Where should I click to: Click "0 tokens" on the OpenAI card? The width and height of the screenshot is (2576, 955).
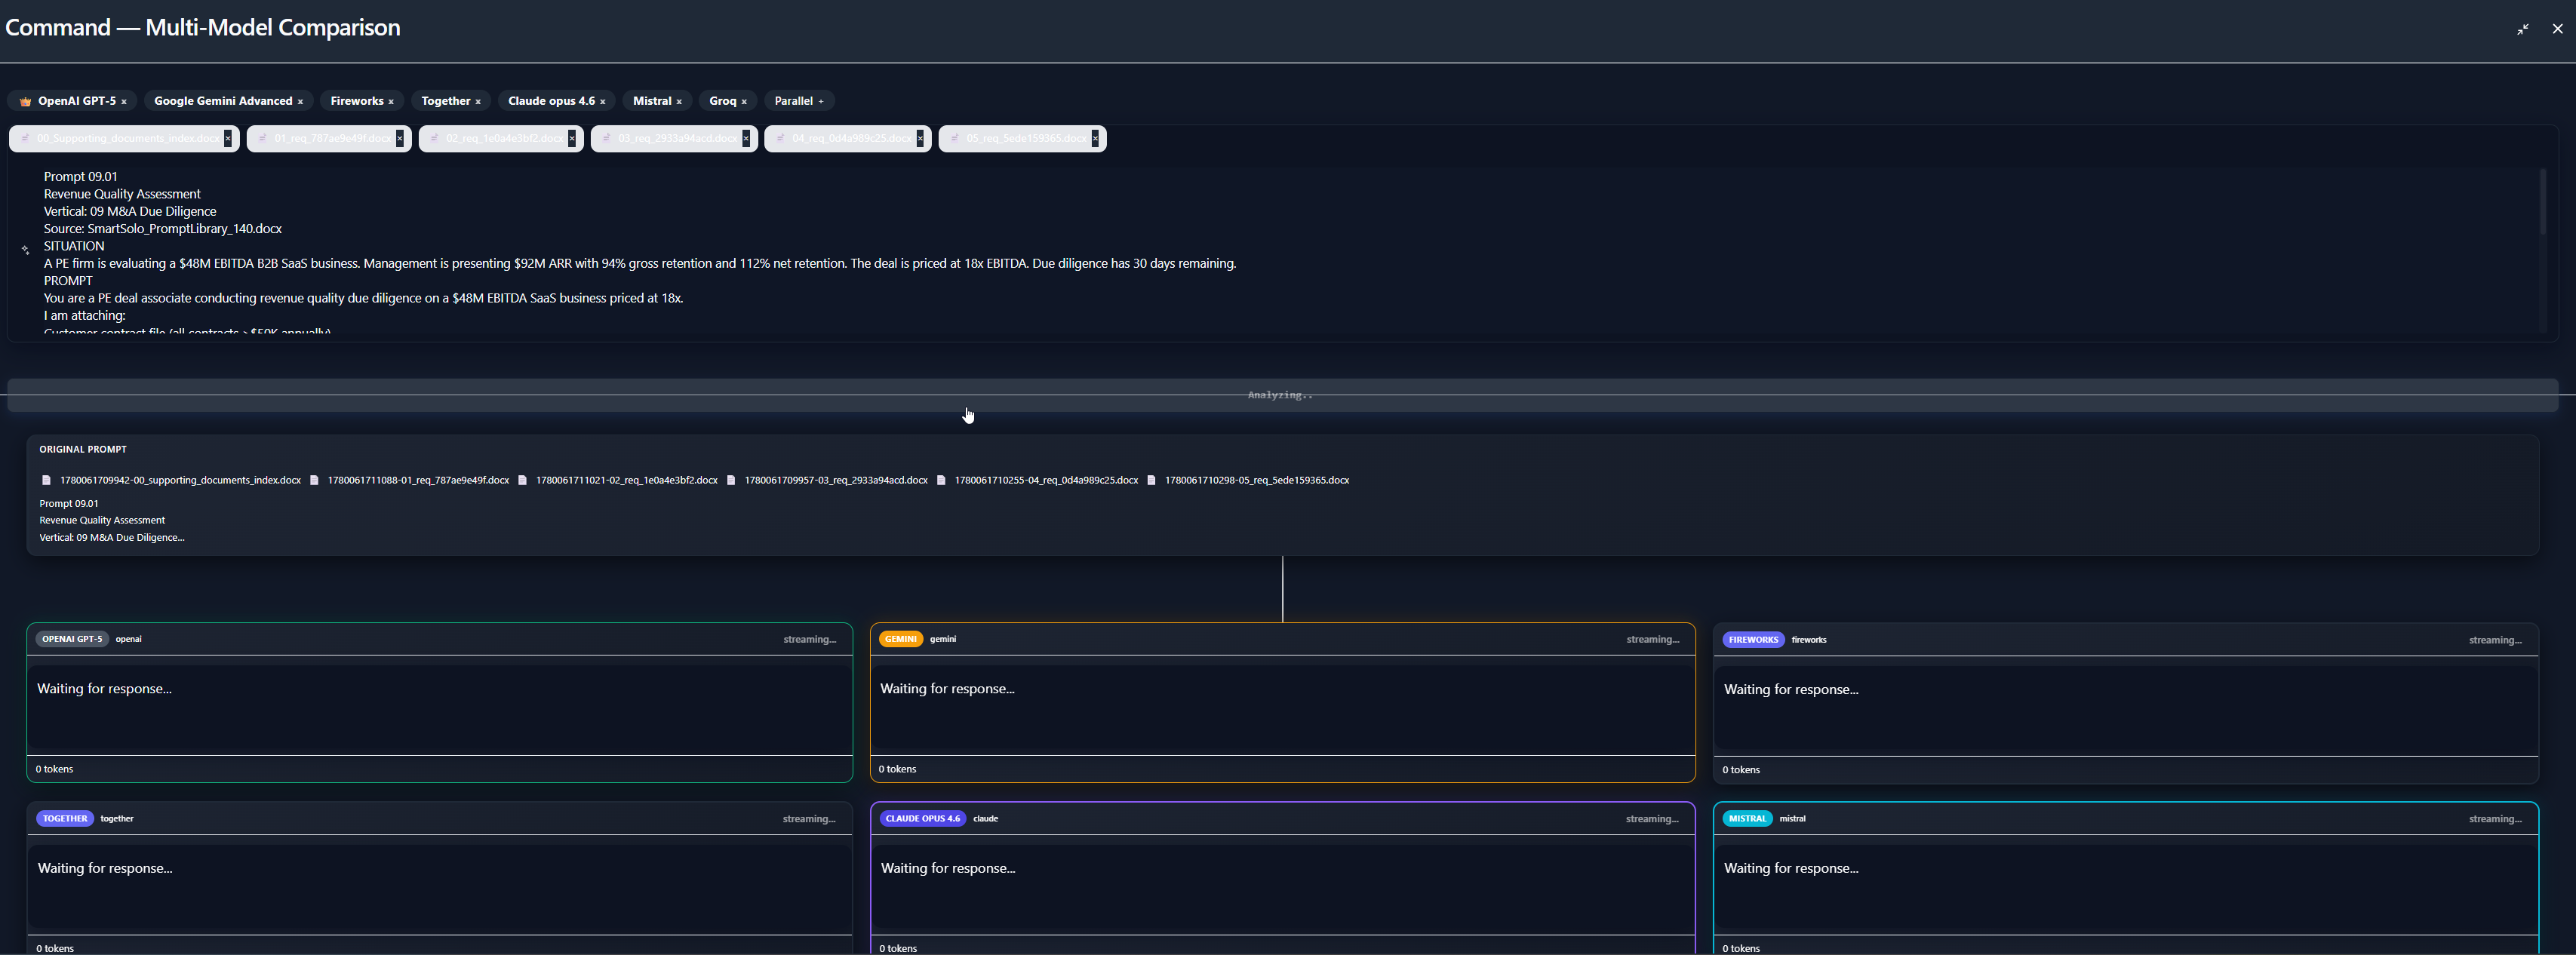pos(55,769)
